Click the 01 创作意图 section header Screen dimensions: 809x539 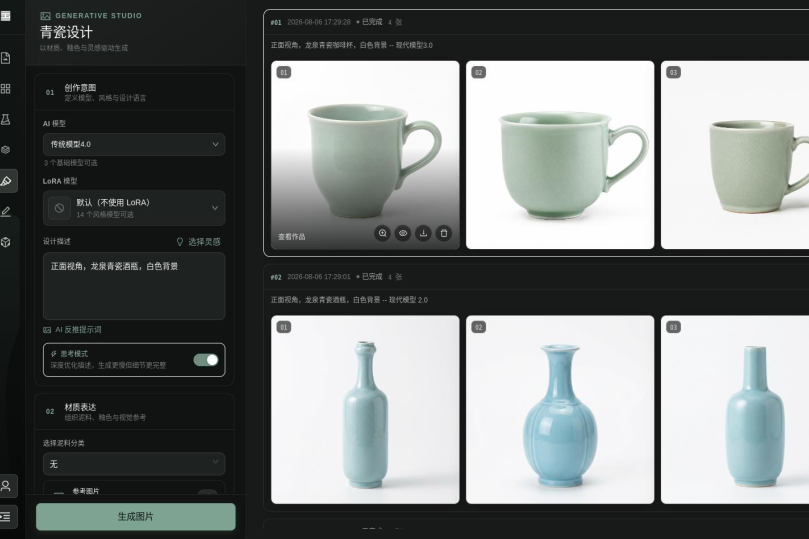[x=134, y=92]
